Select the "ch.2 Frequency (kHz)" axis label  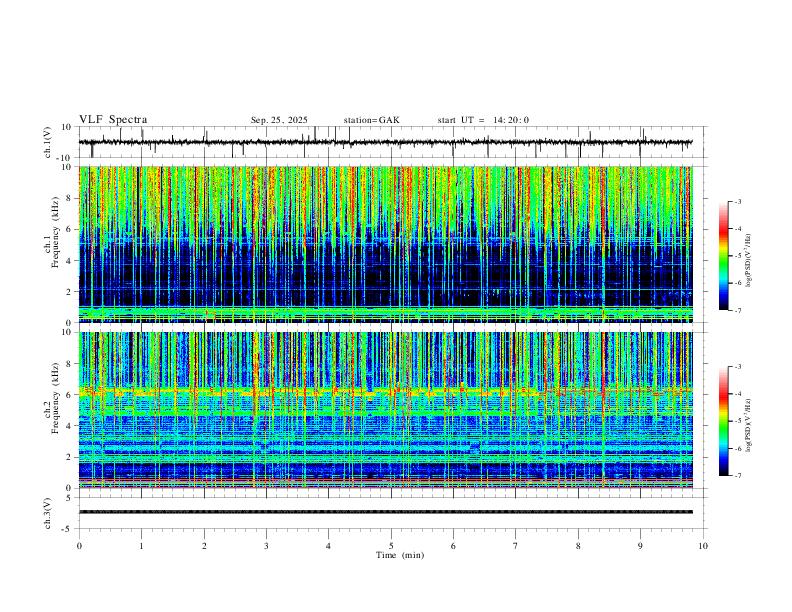point(52,399)
